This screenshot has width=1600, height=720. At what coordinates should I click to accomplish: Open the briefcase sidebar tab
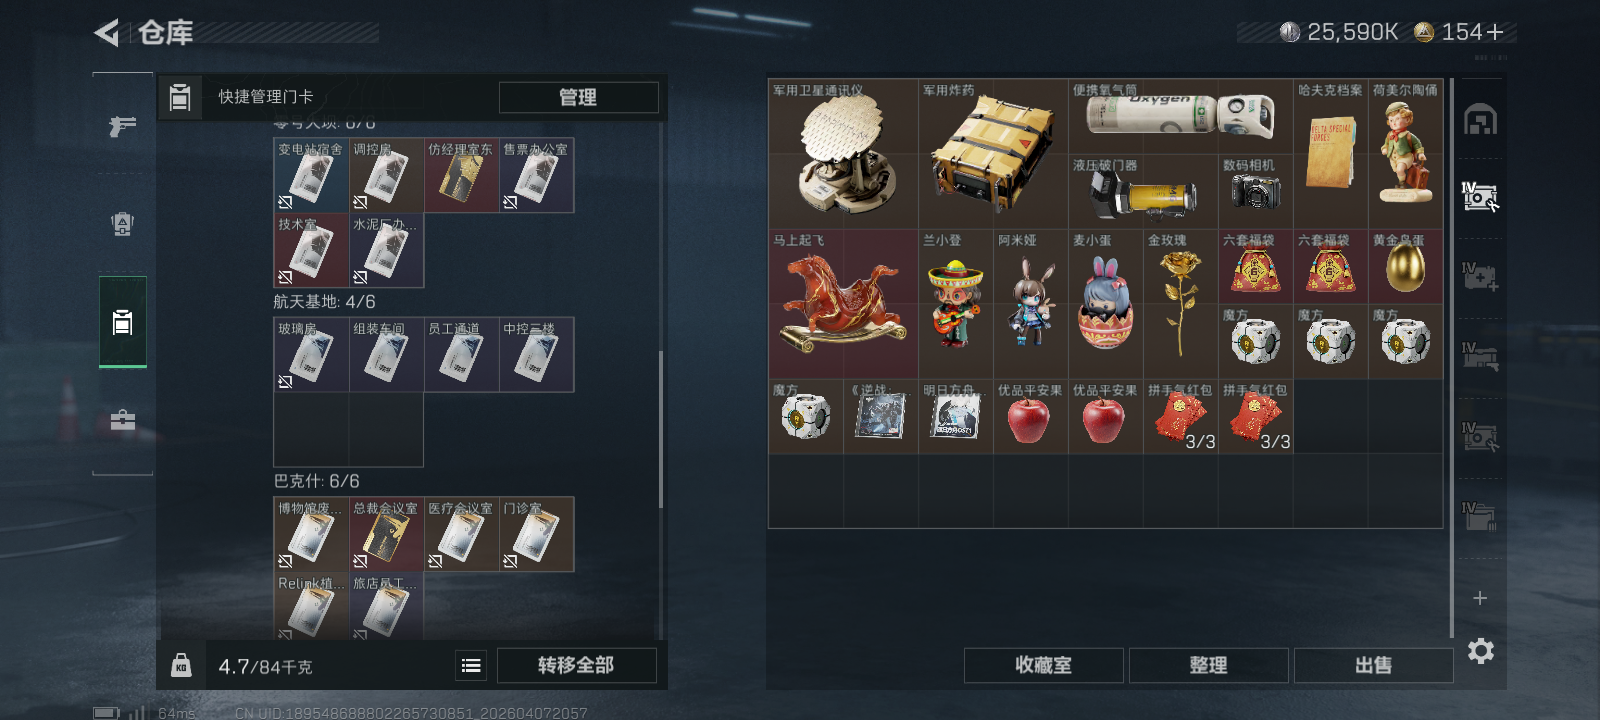(123, 420)
